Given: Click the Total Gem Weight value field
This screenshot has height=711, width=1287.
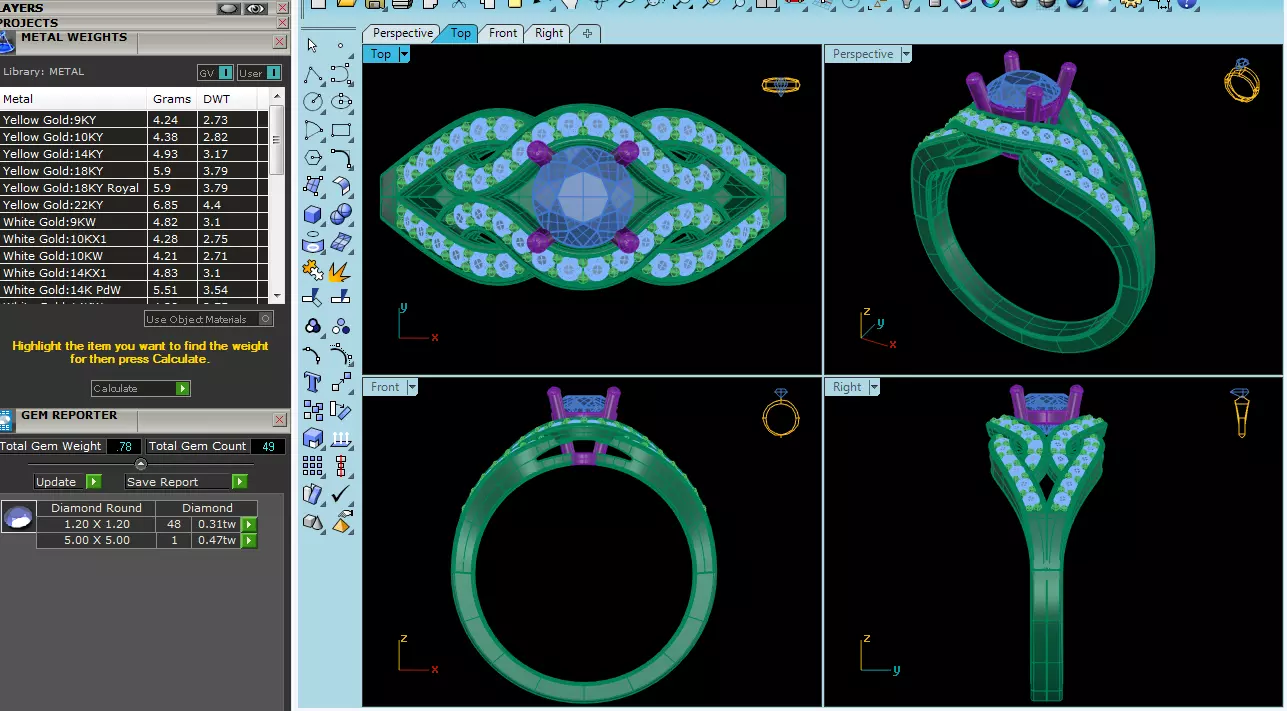Looking at the screenshot, I should click(124, 446).
